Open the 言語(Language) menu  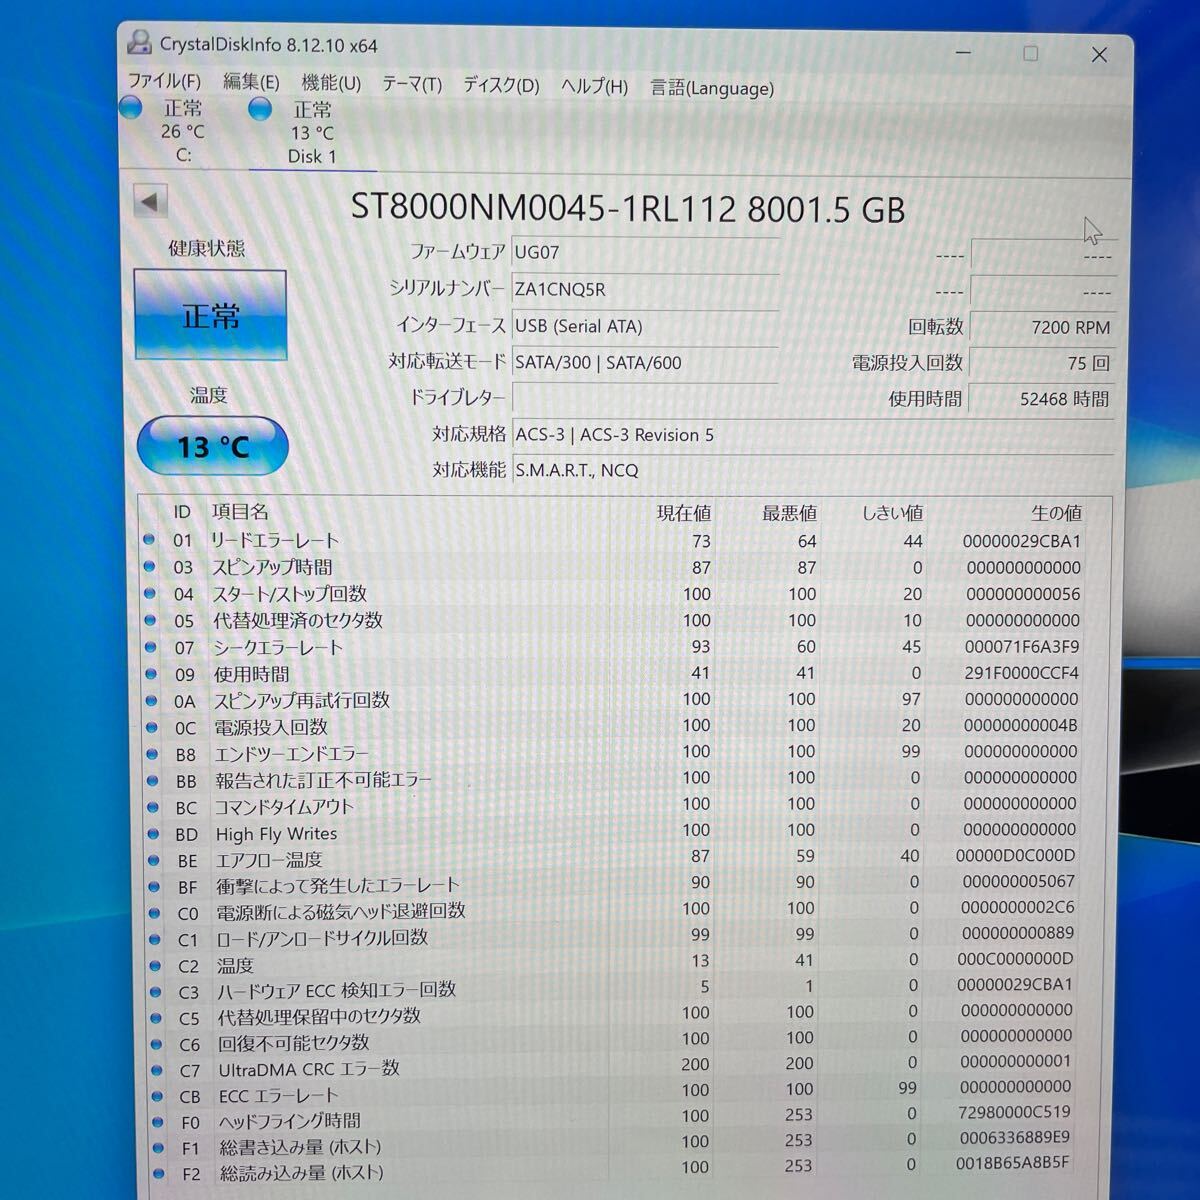click(x=712, y=88)
